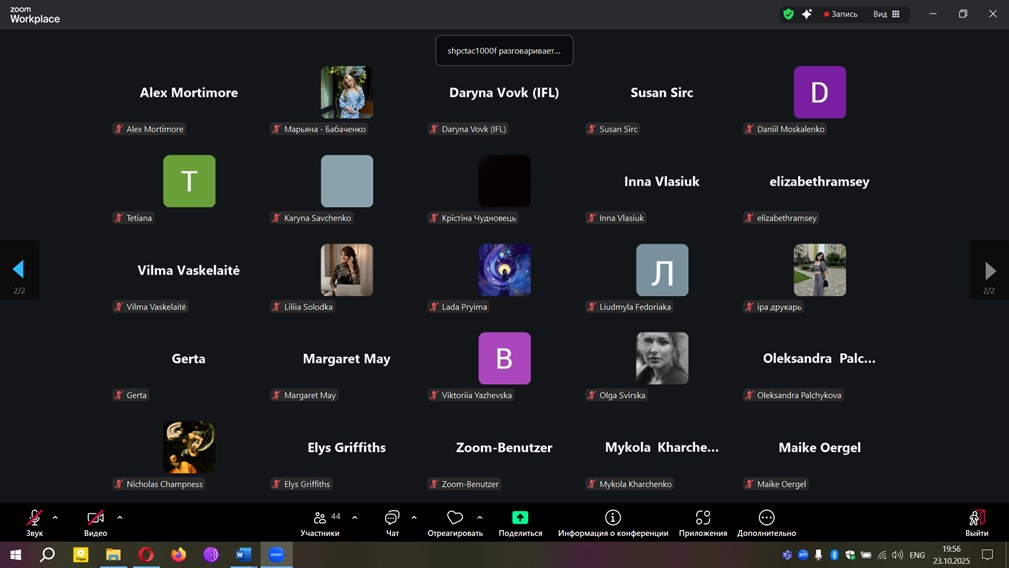The width and height of the screenshot is (1009, 568).
Task: Open the Отреагировать reactions menu
Action: tap(455, 522)
